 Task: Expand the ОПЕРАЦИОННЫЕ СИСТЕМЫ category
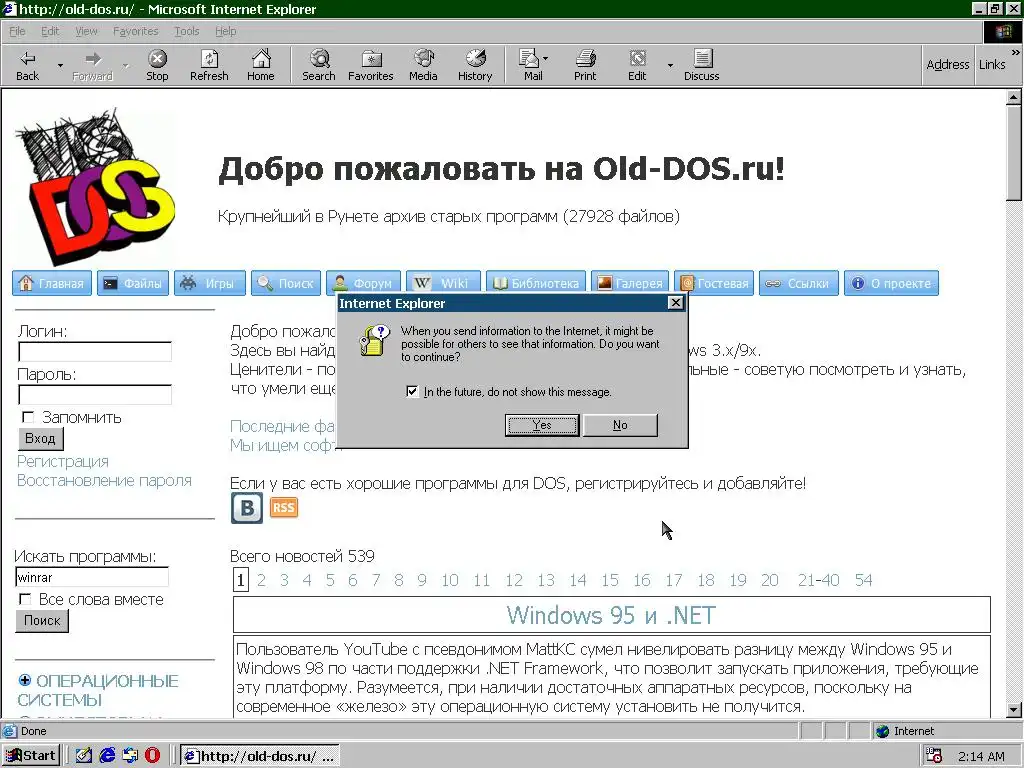(x=25, y=680)
